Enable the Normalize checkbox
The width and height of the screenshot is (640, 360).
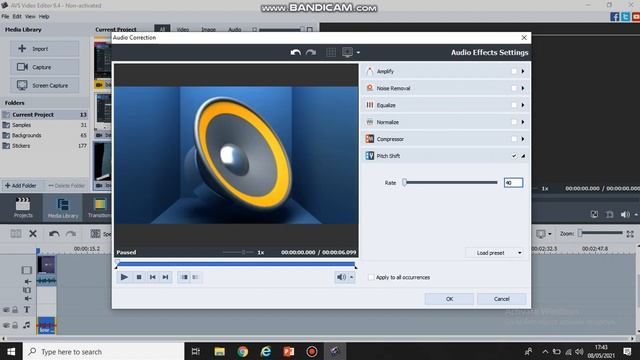[514, 122]
